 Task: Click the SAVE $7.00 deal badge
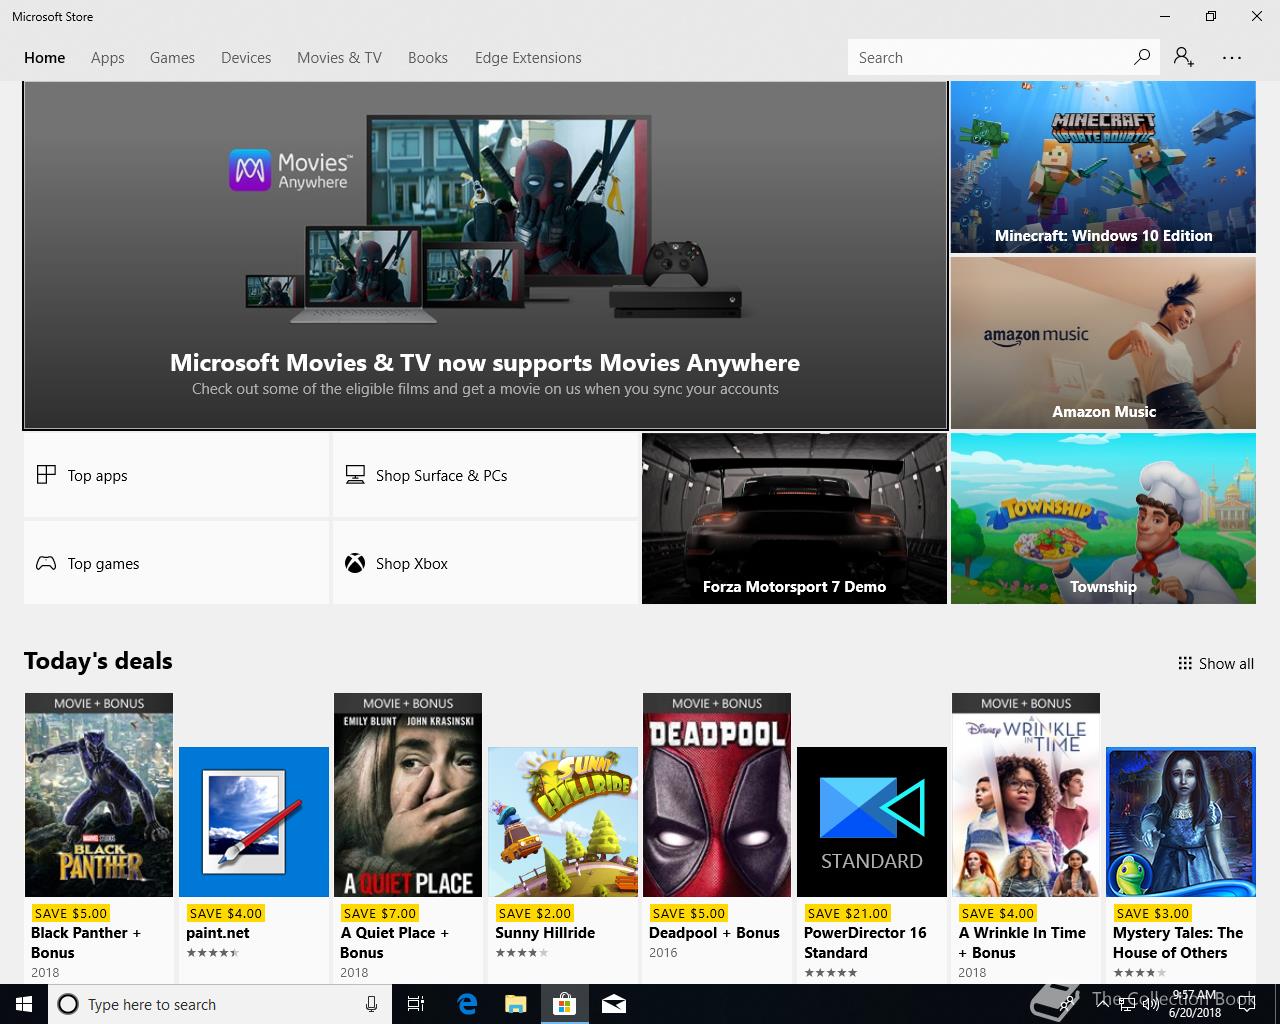click(380, 913)
